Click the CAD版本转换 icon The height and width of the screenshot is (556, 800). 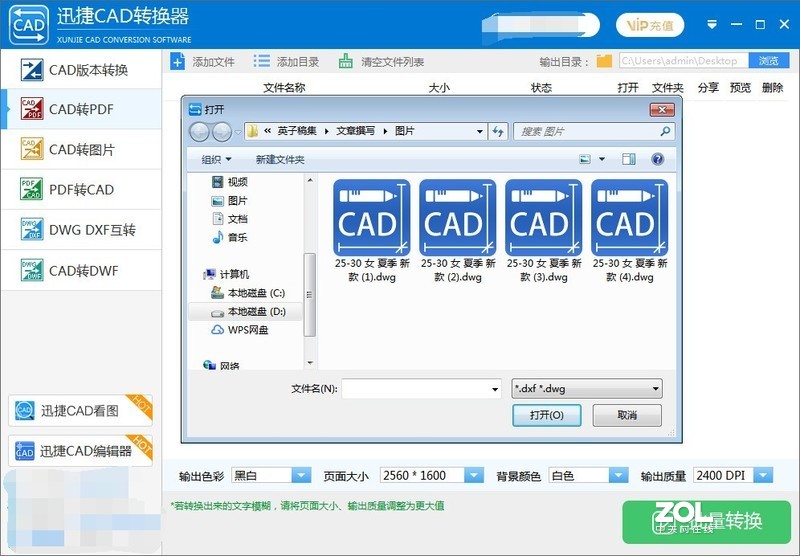click(32, 70)
